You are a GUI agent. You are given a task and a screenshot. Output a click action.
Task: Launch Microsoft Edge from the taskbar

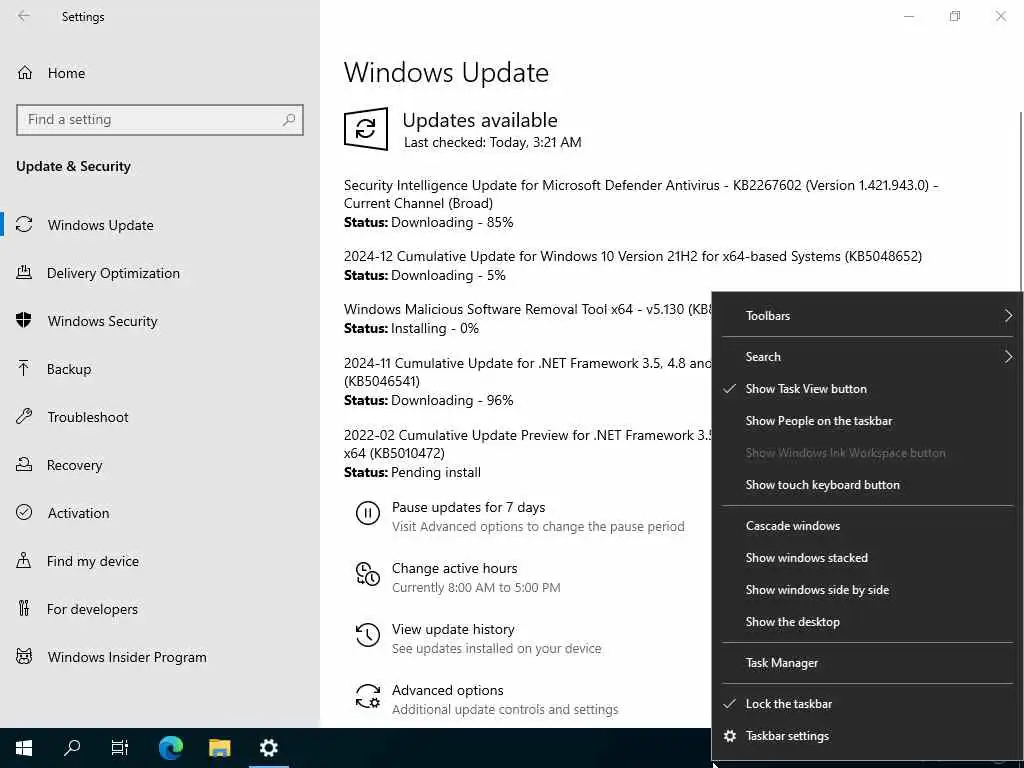click(171, 748)
